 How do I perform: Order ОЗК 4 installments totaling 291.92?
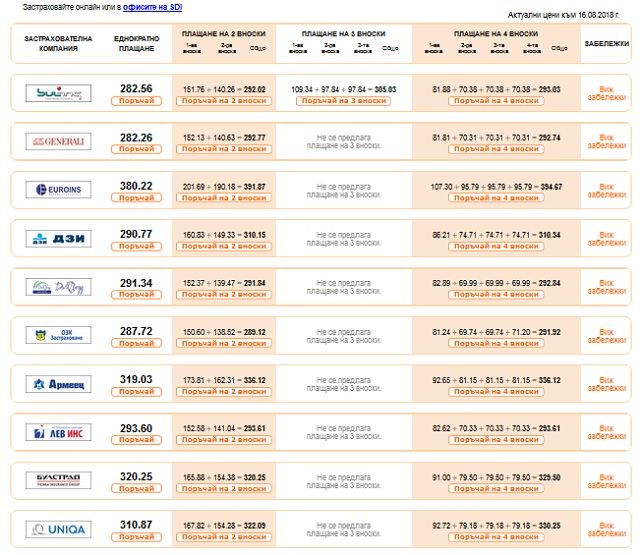[496, 343]
